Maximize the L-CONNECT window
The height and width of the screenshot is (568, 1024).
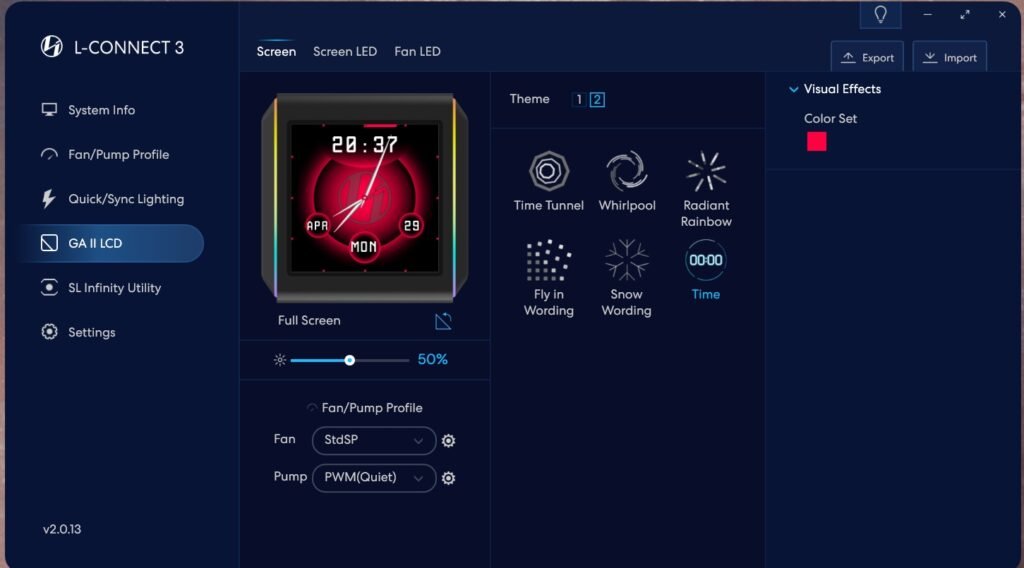click(965, 14)
